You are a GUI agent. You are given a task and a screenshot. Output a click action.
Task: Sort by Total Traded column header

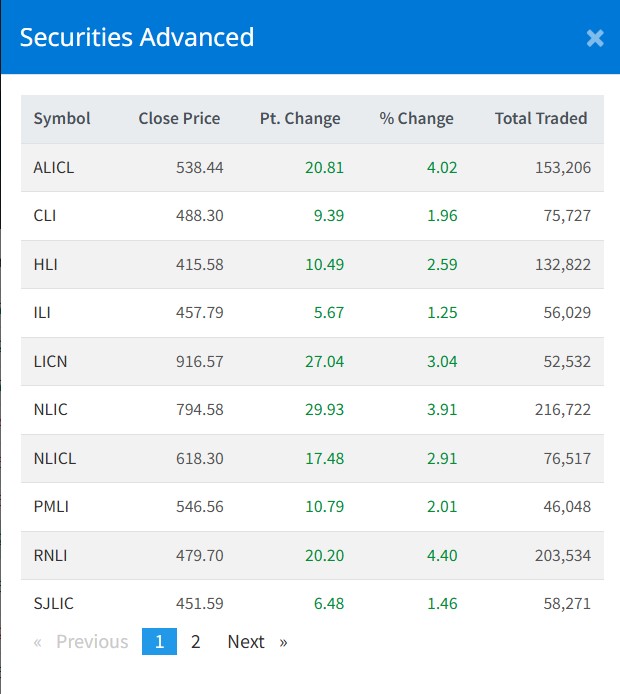click(541, 118)
